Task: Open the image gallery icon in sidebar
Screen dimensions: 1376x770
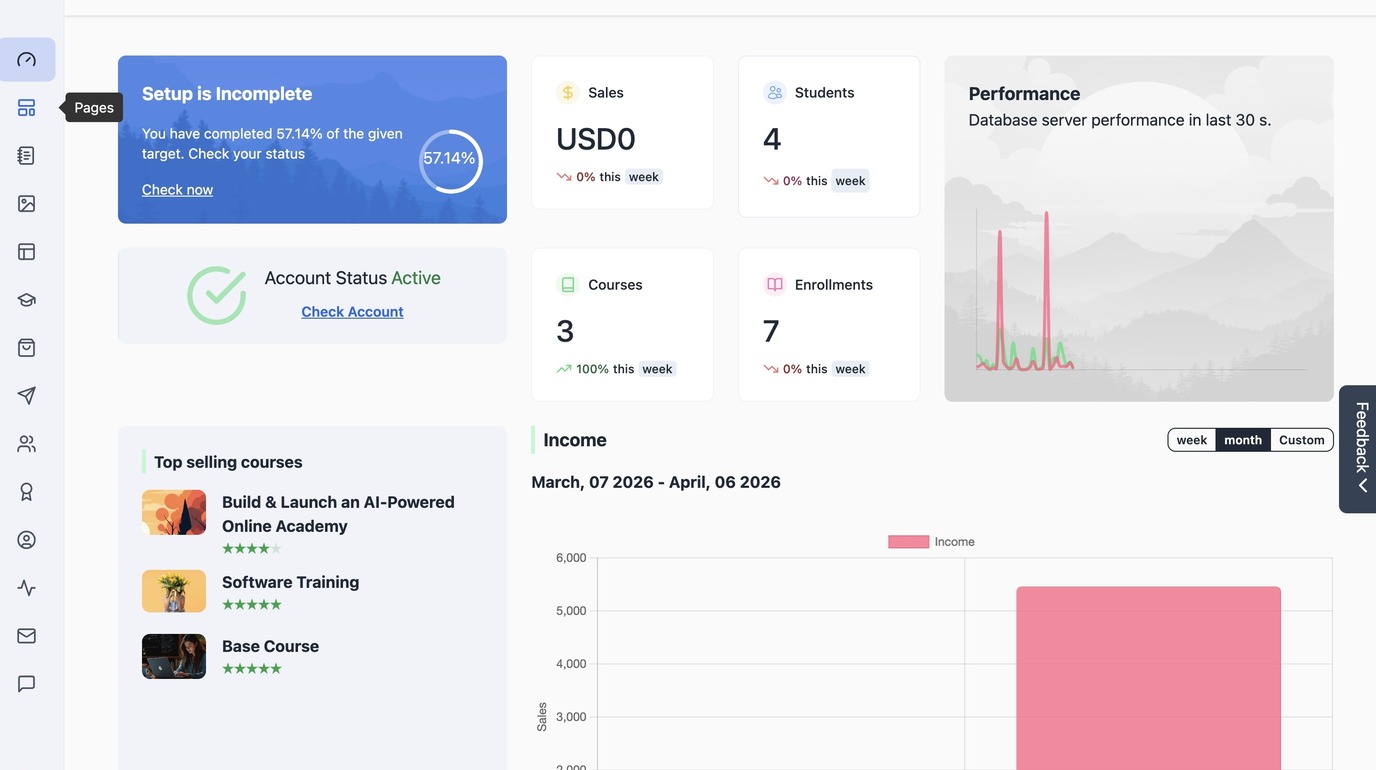Action: pyautogui.click(x=27, y=204)
